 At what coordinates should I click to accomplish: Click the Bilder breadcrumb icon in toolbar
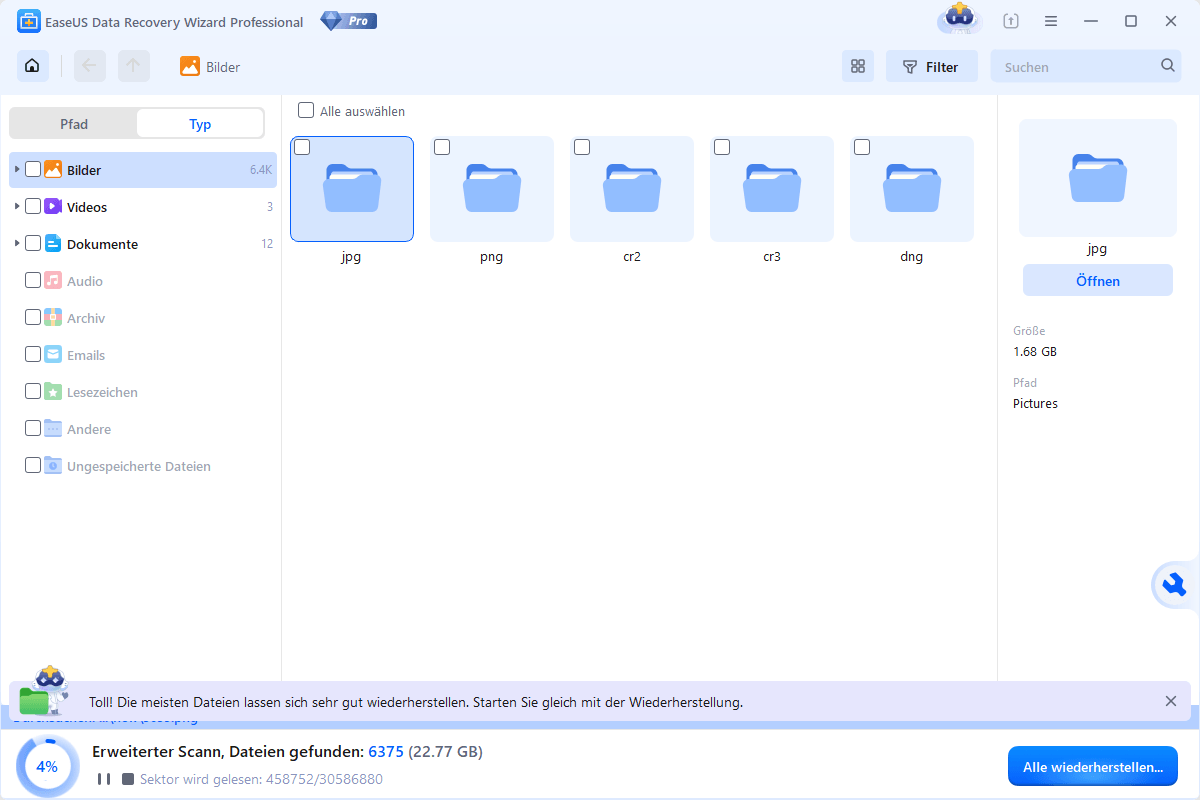(x=190, y=67)
